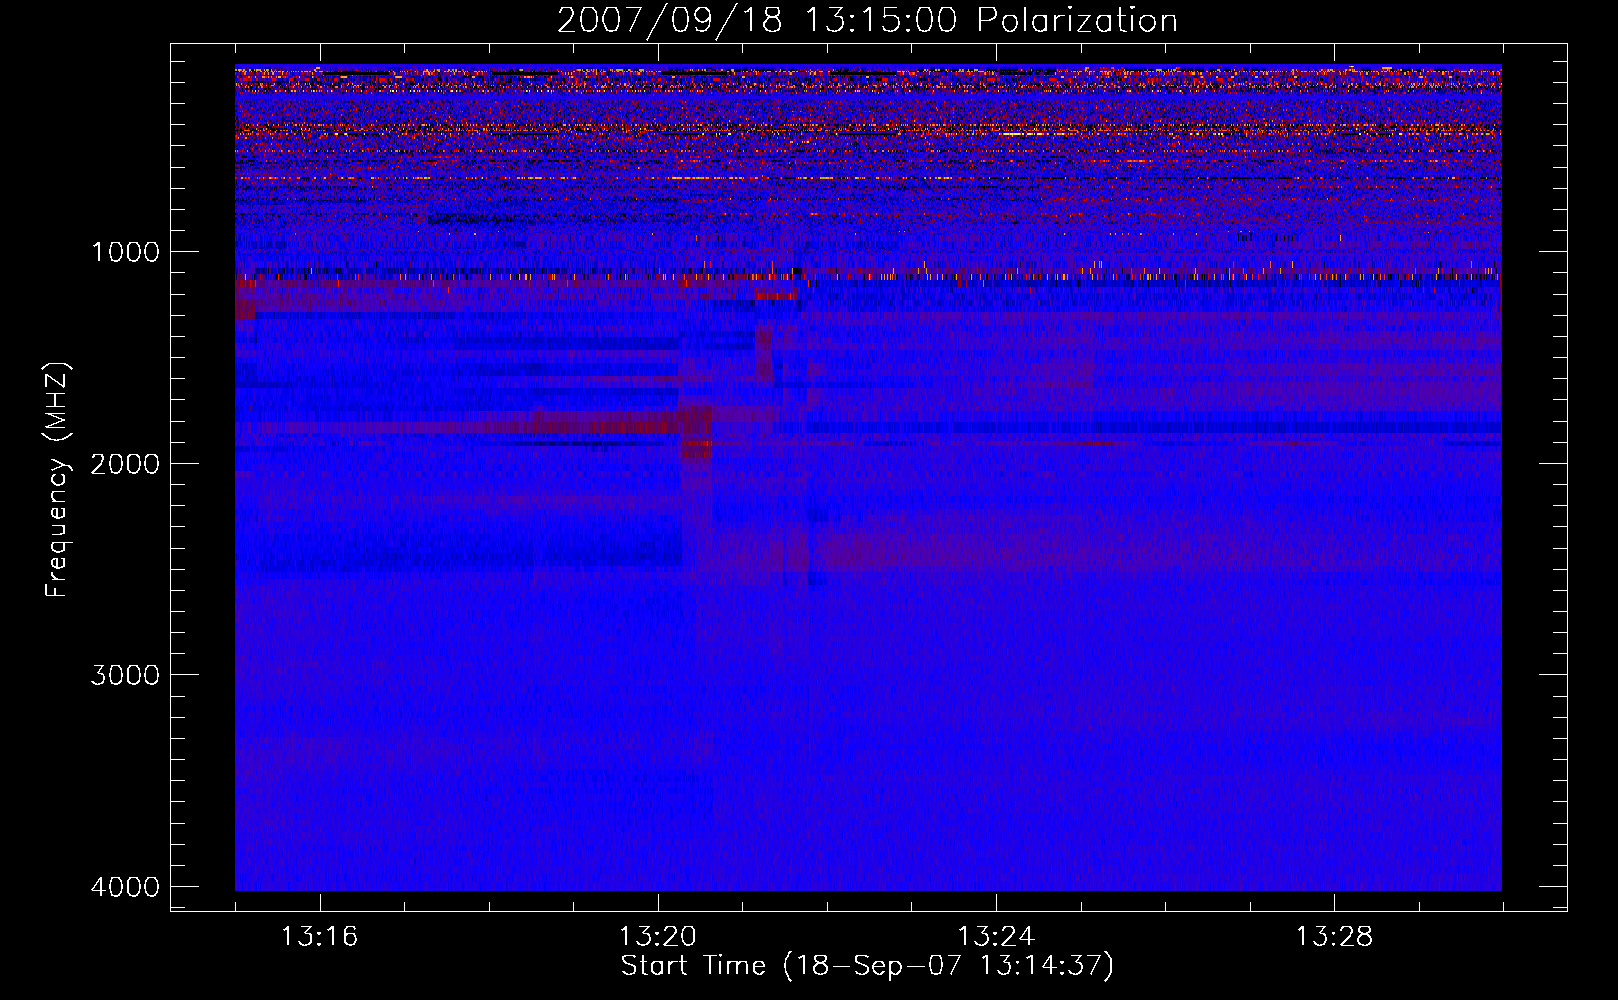Select the 2000 frequency tick label

tap(125, 463)
